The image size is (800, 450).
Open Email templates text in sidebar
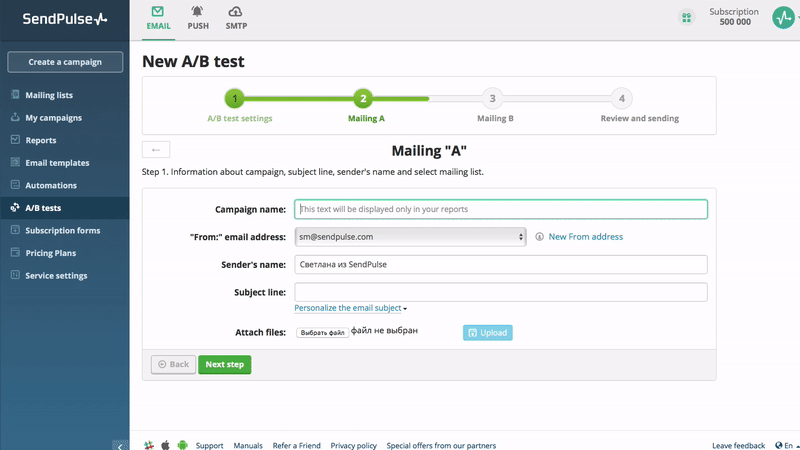coord(57,163)
